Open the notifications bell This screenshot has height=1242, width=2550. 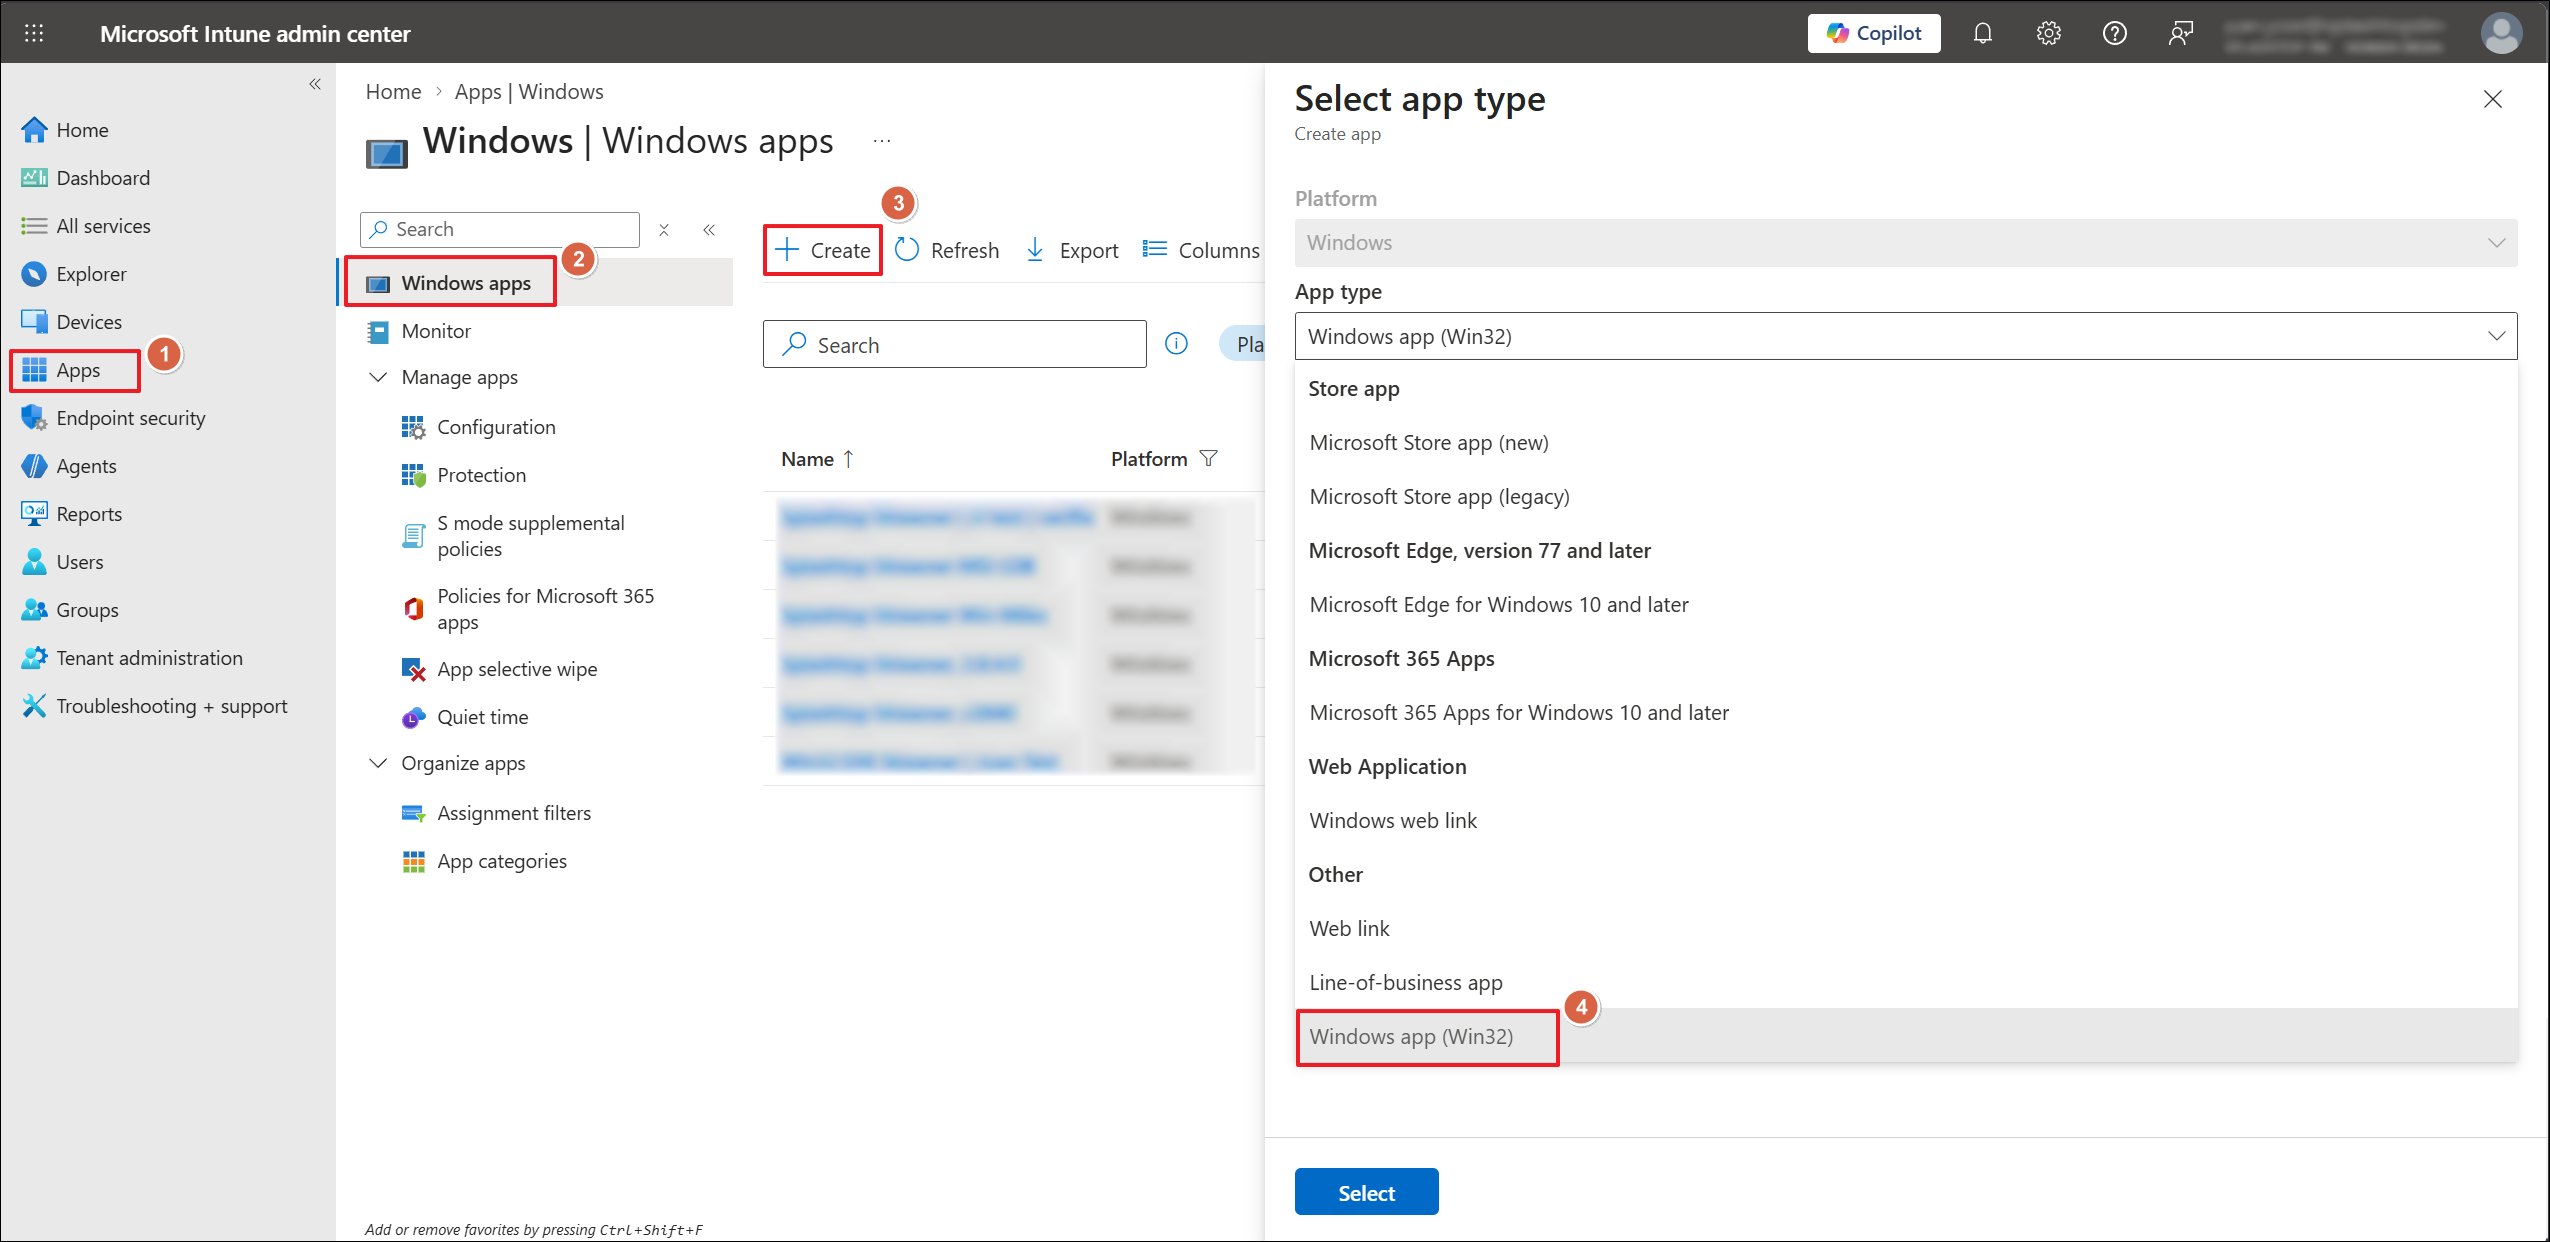coord(1982,33)
